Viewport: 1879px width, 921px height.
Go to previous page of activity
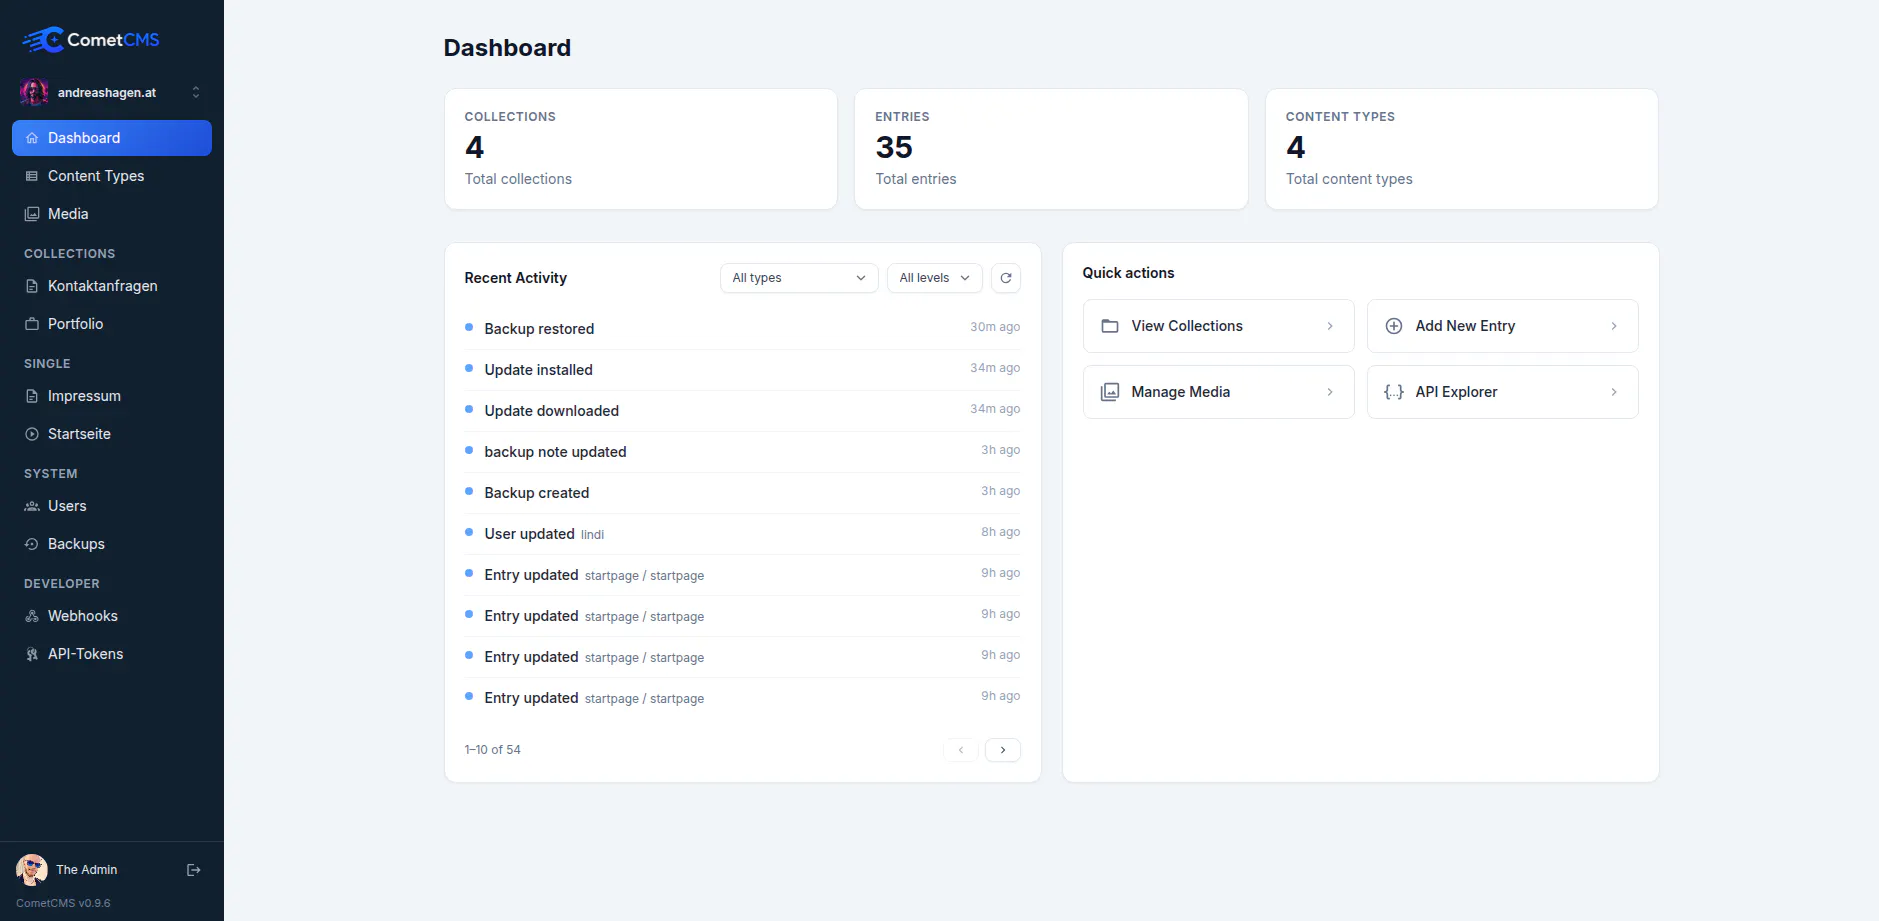[961, 750]
